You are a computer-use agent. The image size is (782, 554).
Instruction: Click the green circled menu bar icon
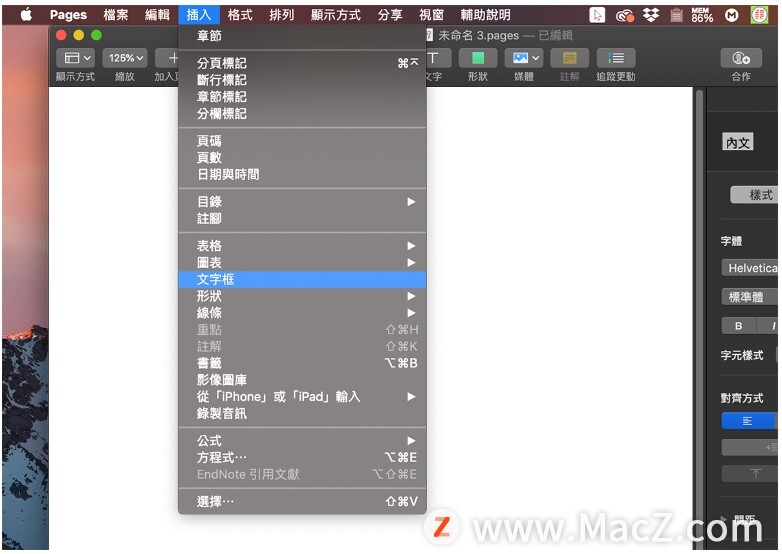tap(759, 15)
